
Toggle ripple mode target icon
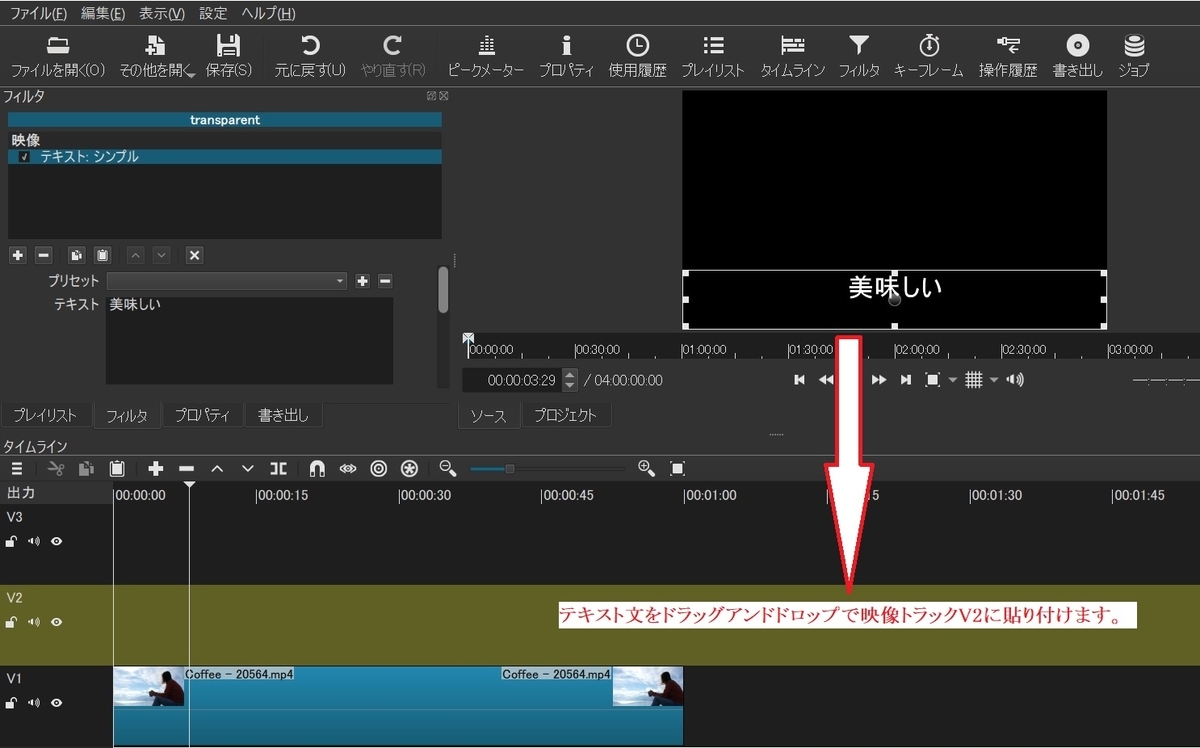[378, 468]
